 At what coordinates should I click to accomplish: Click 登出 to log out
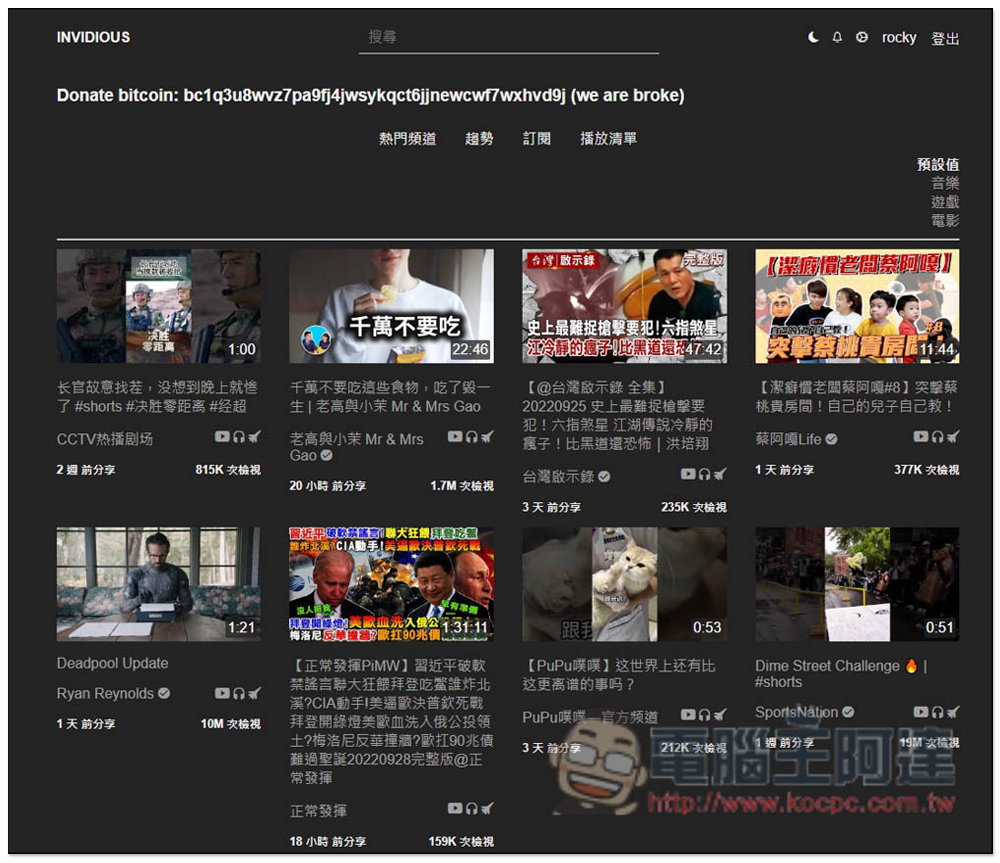945,38
